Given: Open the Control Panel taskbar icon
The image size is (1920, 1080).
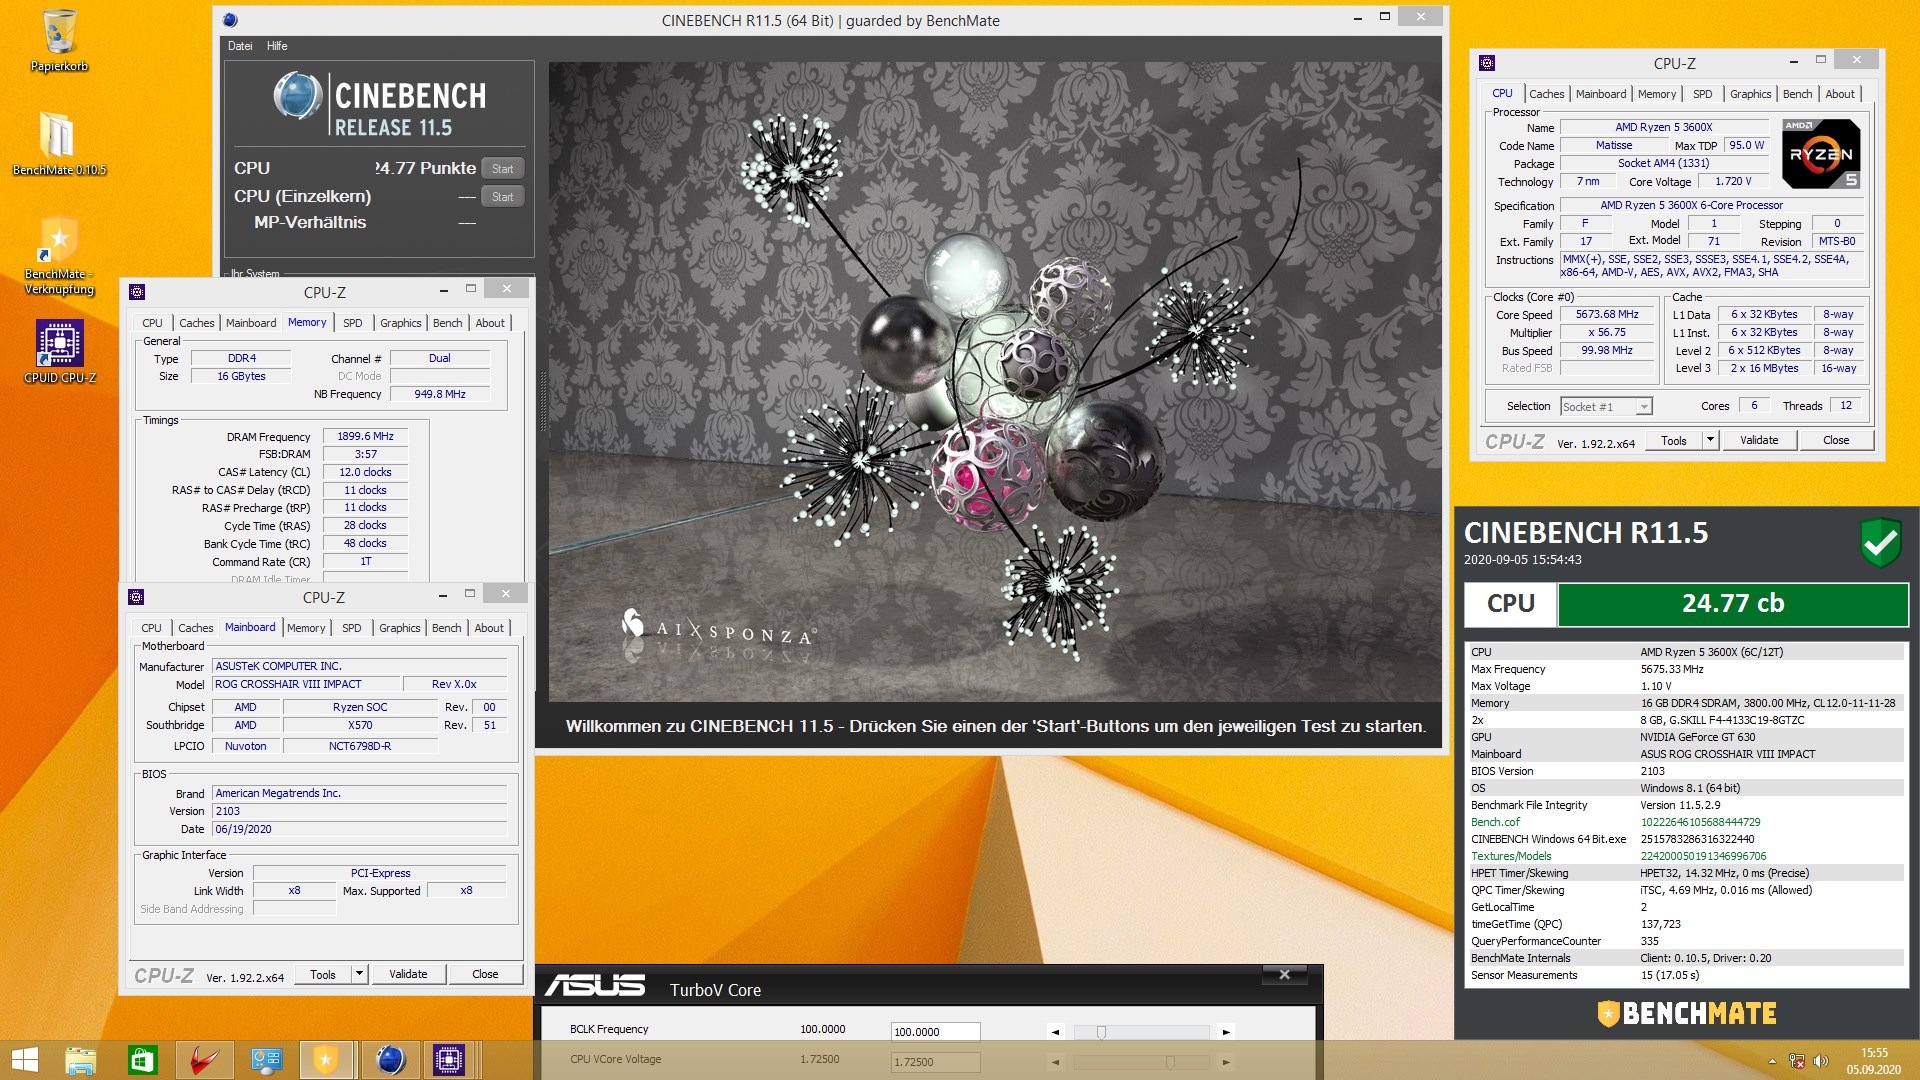Looking at the screenshot, I should [x=267, y=1060].
